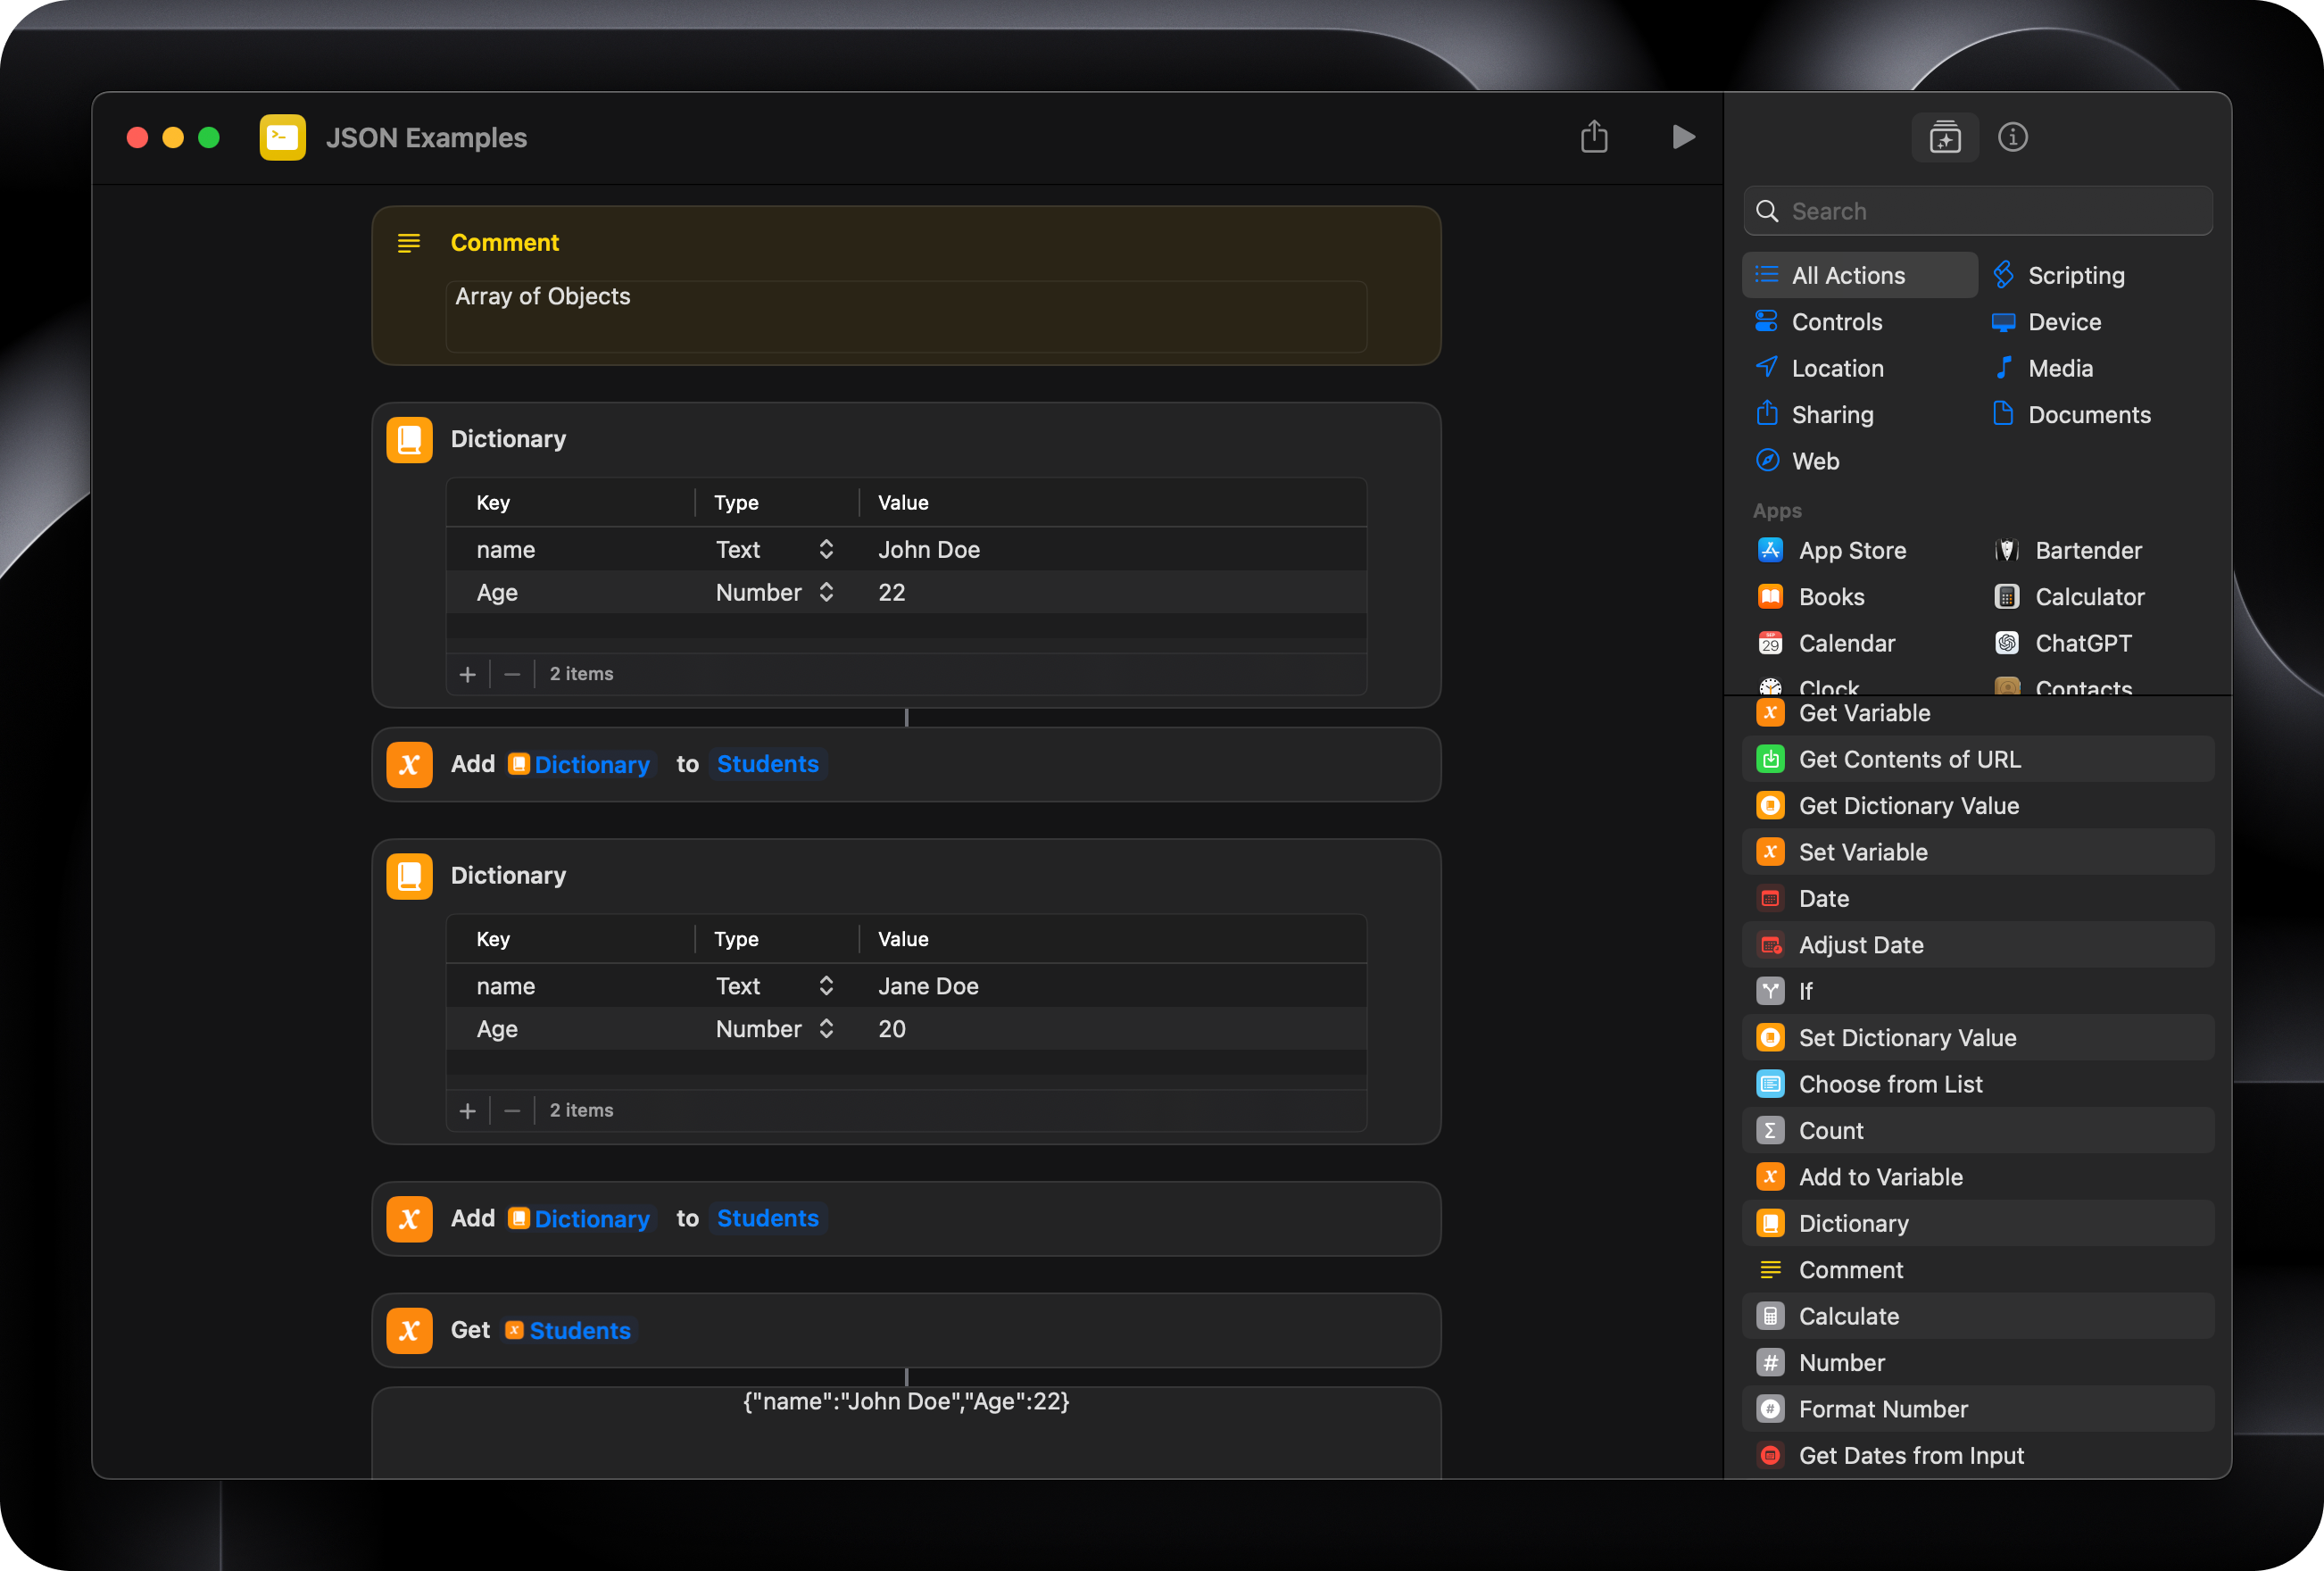This screenshot has width=2324, height=1571.
Task: Add an item to the first Dictionary
Action: (467, 674)
